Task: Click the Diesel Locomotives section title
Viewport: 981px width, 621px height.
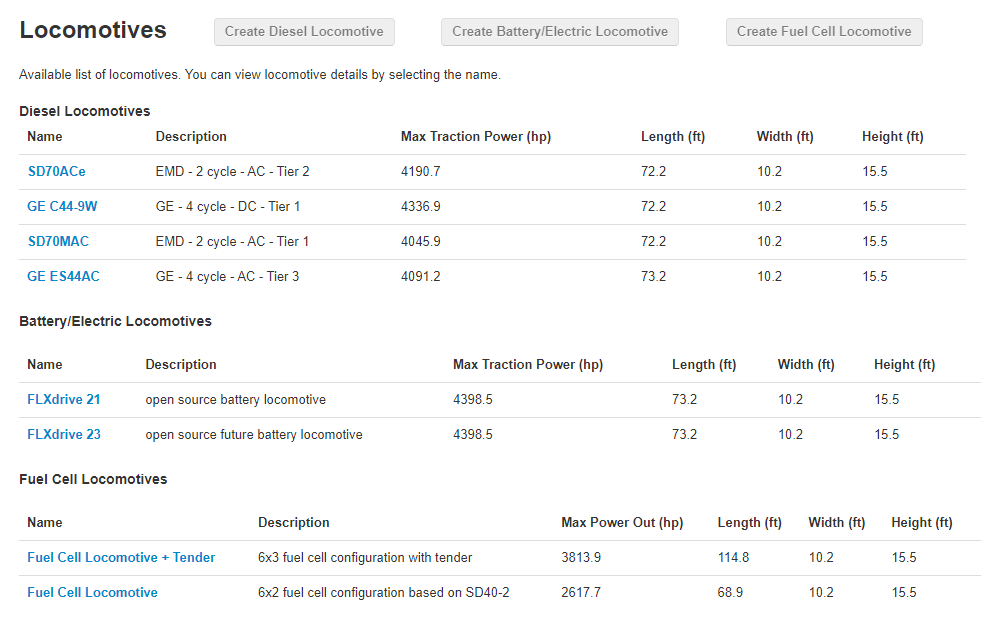Action: click(x=85, y=111)
